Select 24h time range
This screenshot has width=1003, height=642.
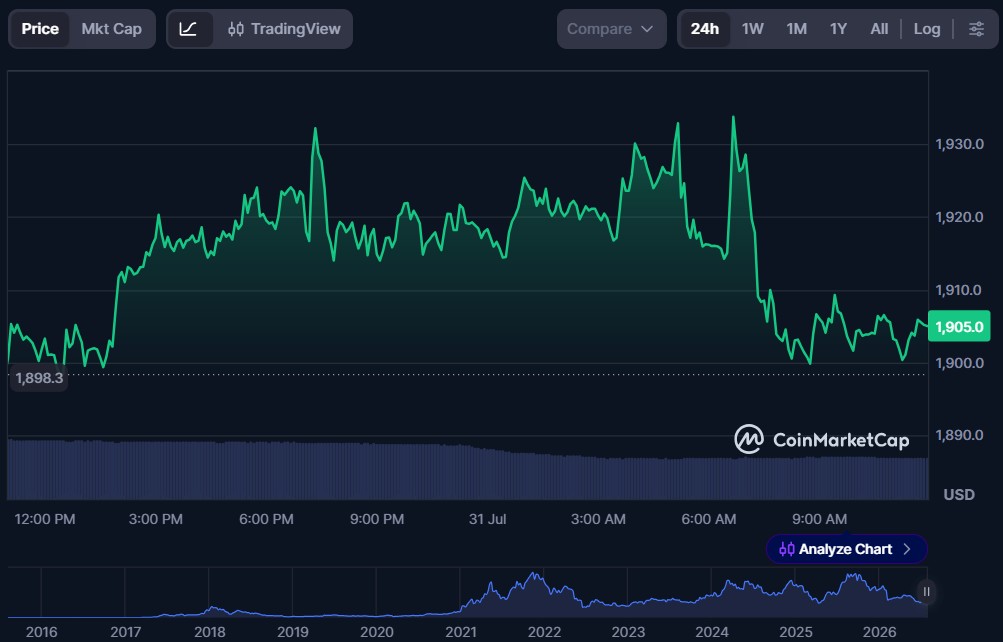pos(704,29)
